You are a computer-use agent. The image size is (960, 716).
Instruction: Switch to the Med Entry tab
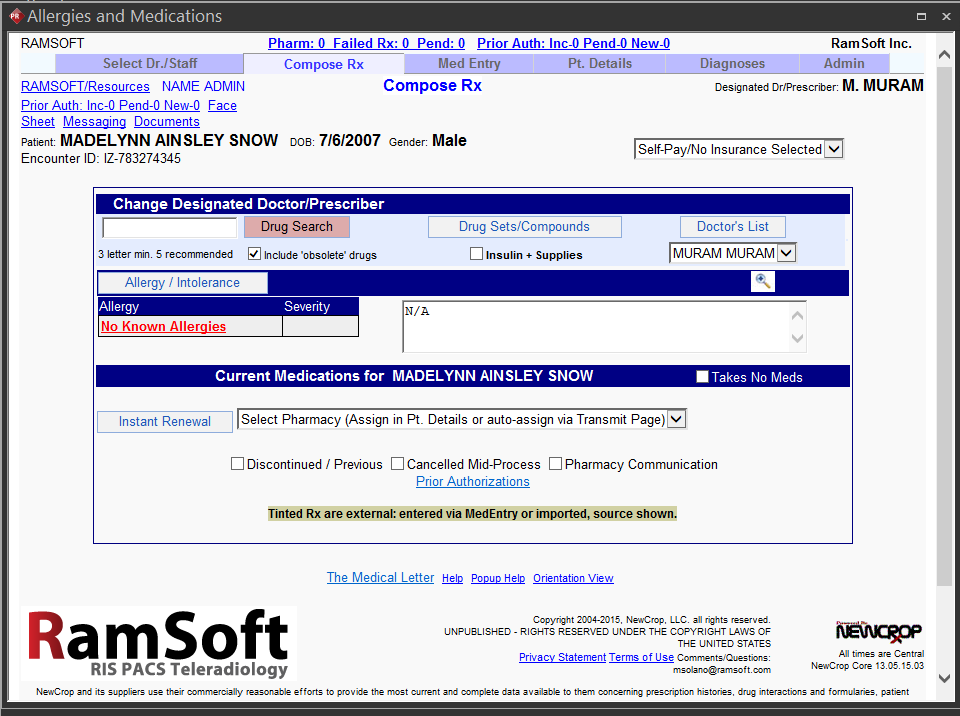pos(469,63)
